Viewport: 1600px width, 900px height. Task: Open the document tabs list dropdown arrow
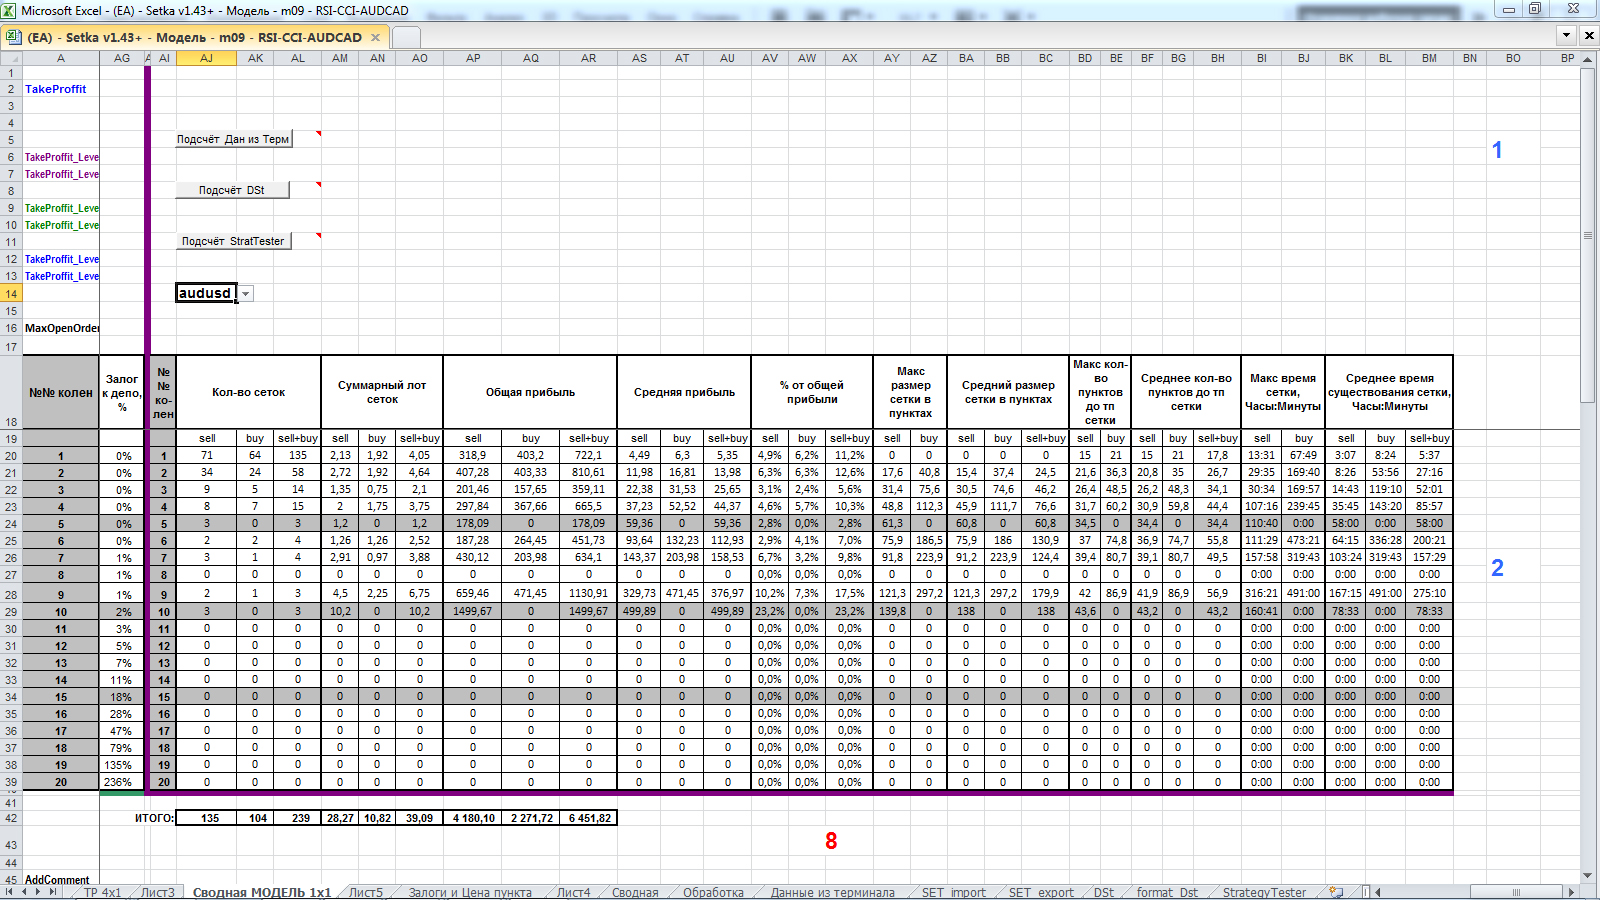[1567, 35]
